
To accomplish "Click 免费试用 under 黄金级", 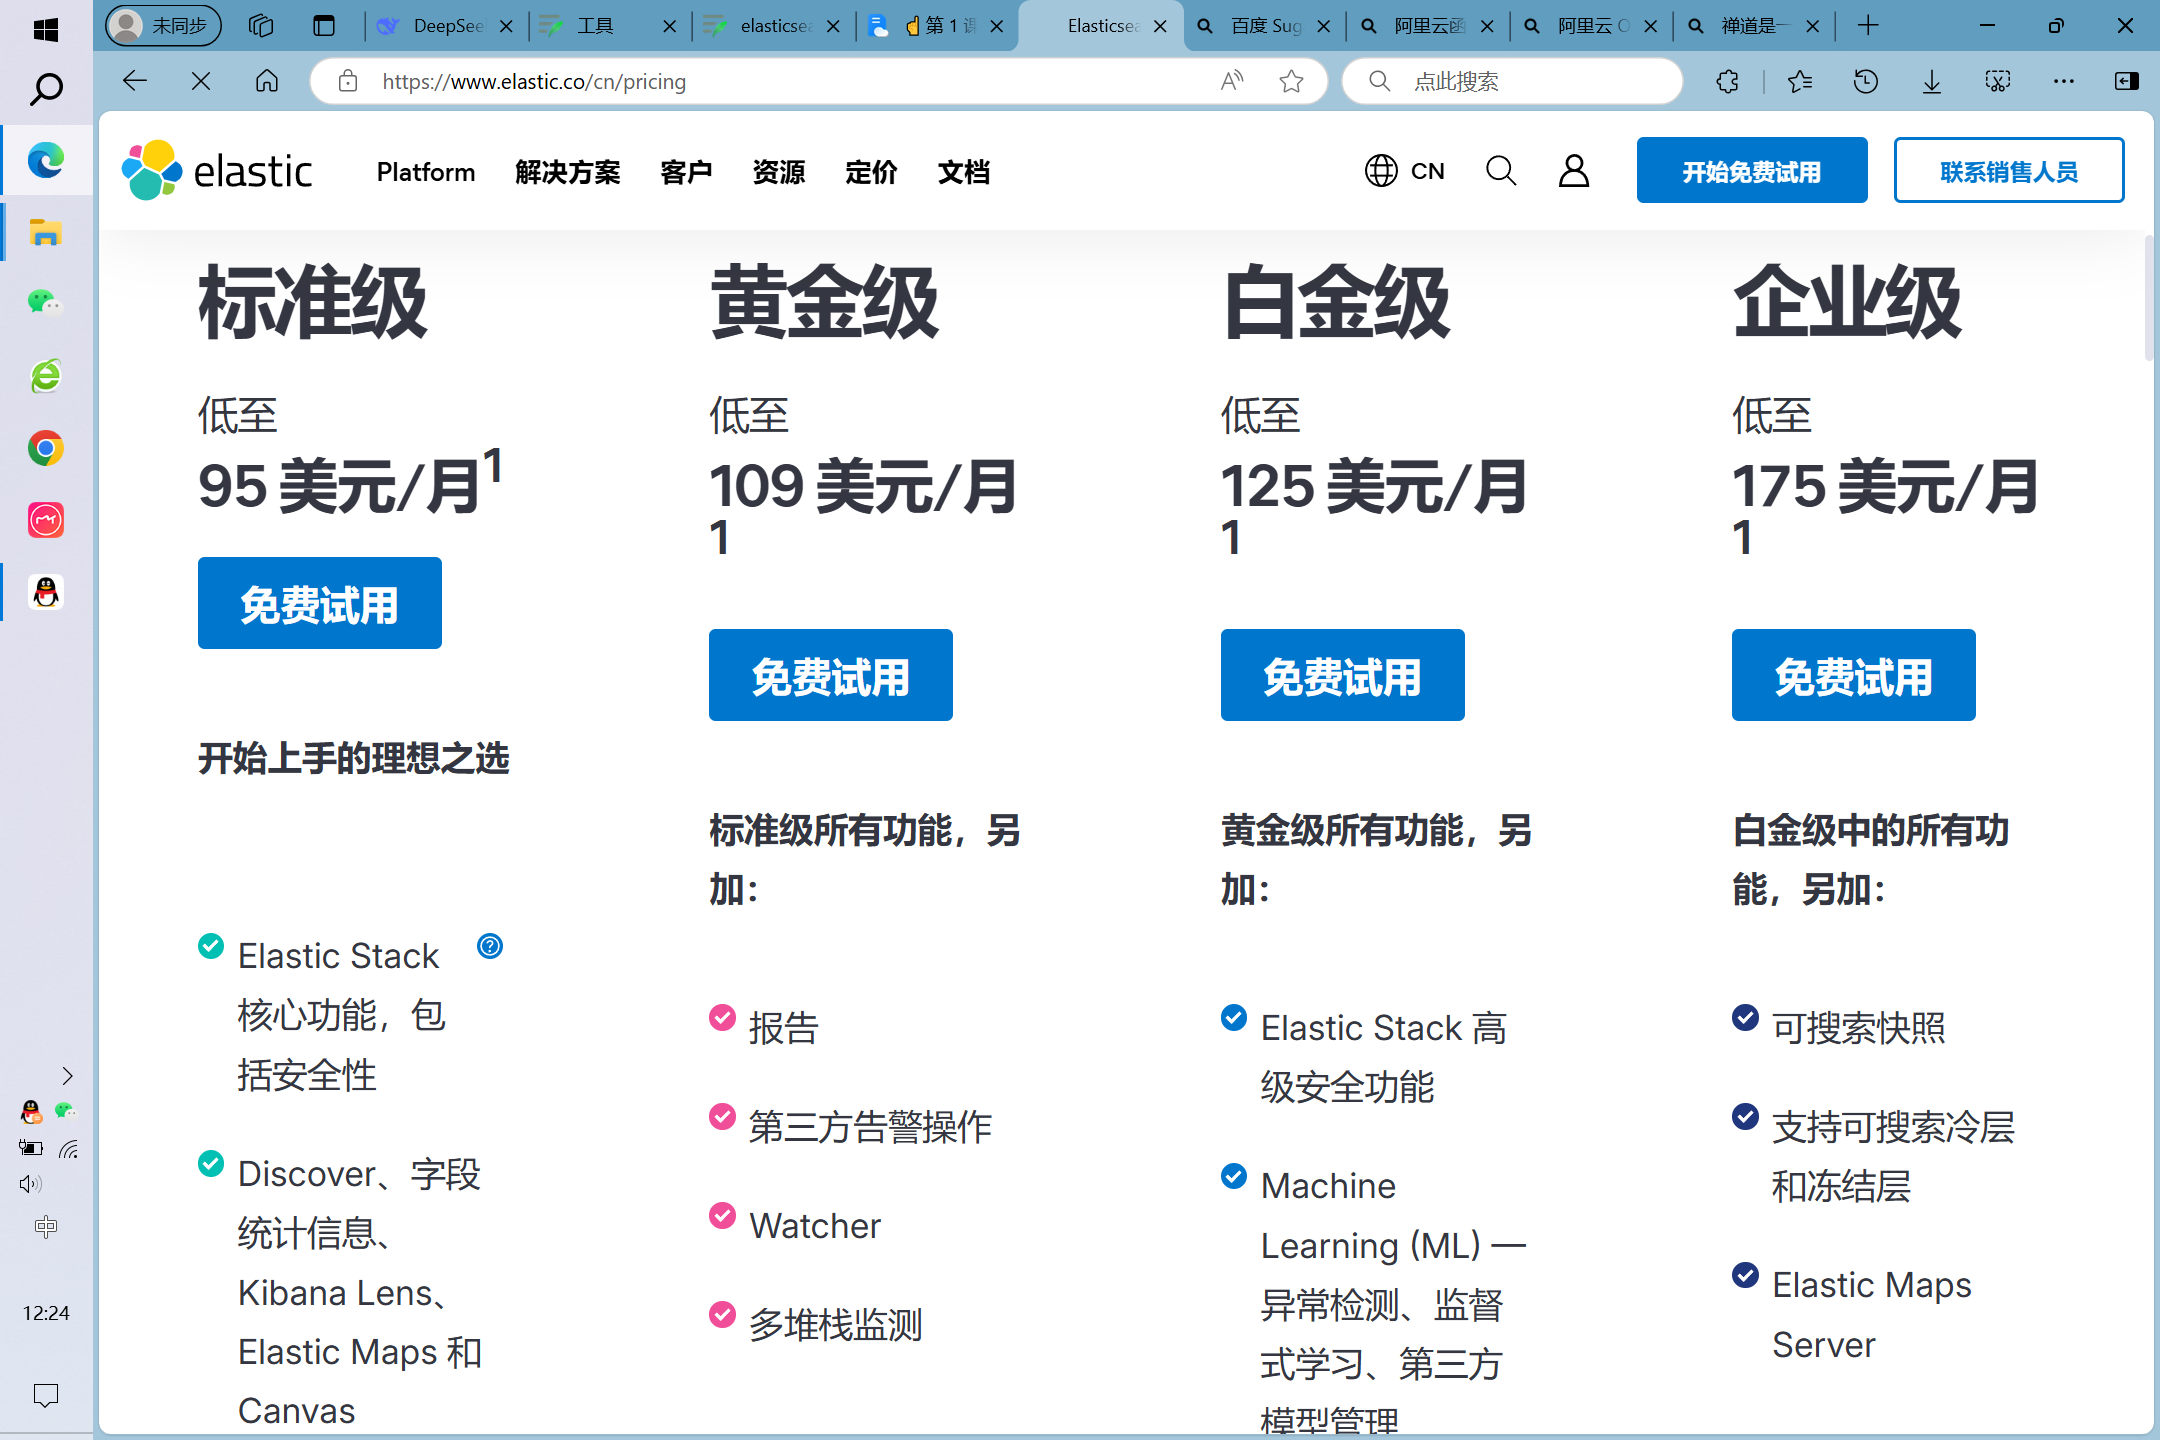I will 831,675.
